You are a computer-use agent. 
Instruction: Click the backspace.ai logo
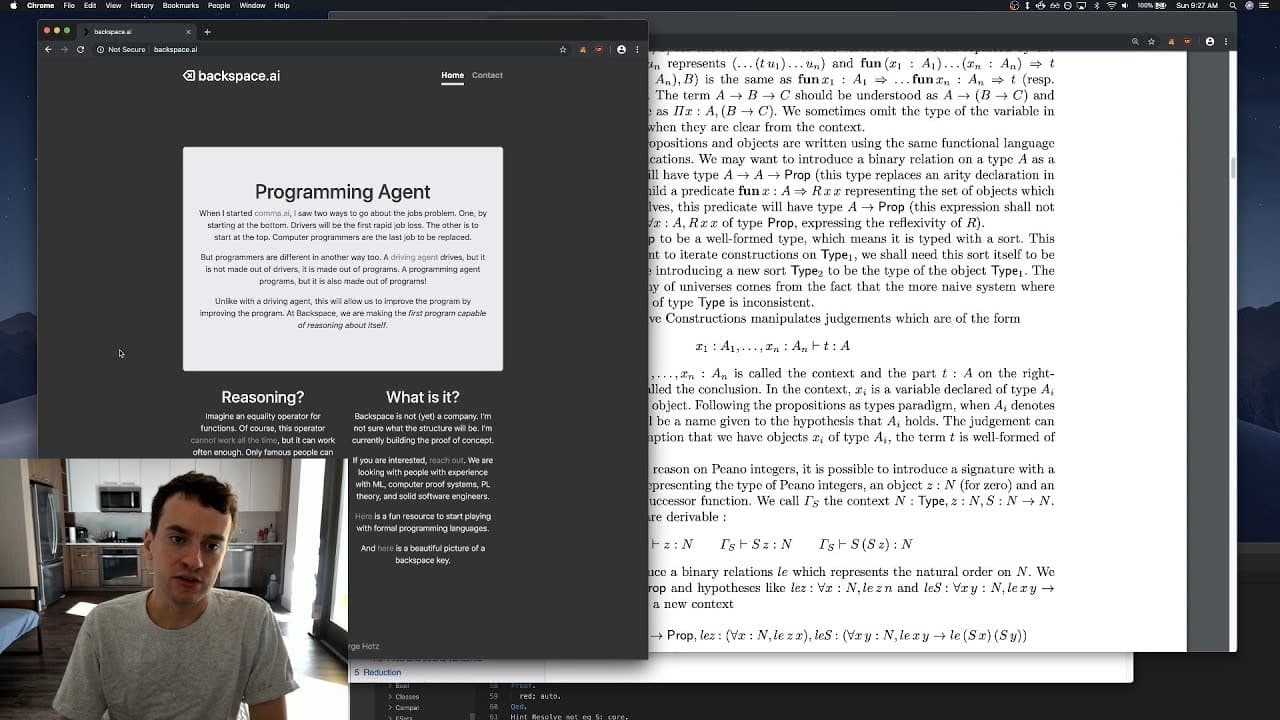click(231, 76)
